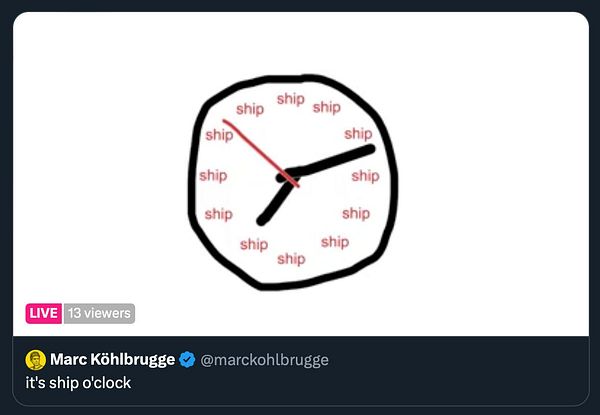Click "ship" at the eight o'clock position
Screen dimensions: 600x415
coord(218,213)
